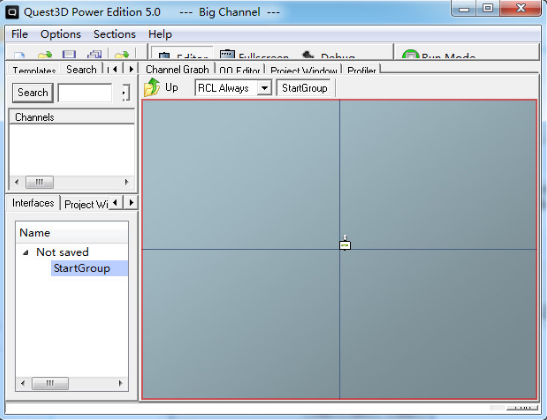This screenshot has height=420, width=547.
Task: Select StartGroup in the Interfaces tree
Action: [x=82, y=268]
